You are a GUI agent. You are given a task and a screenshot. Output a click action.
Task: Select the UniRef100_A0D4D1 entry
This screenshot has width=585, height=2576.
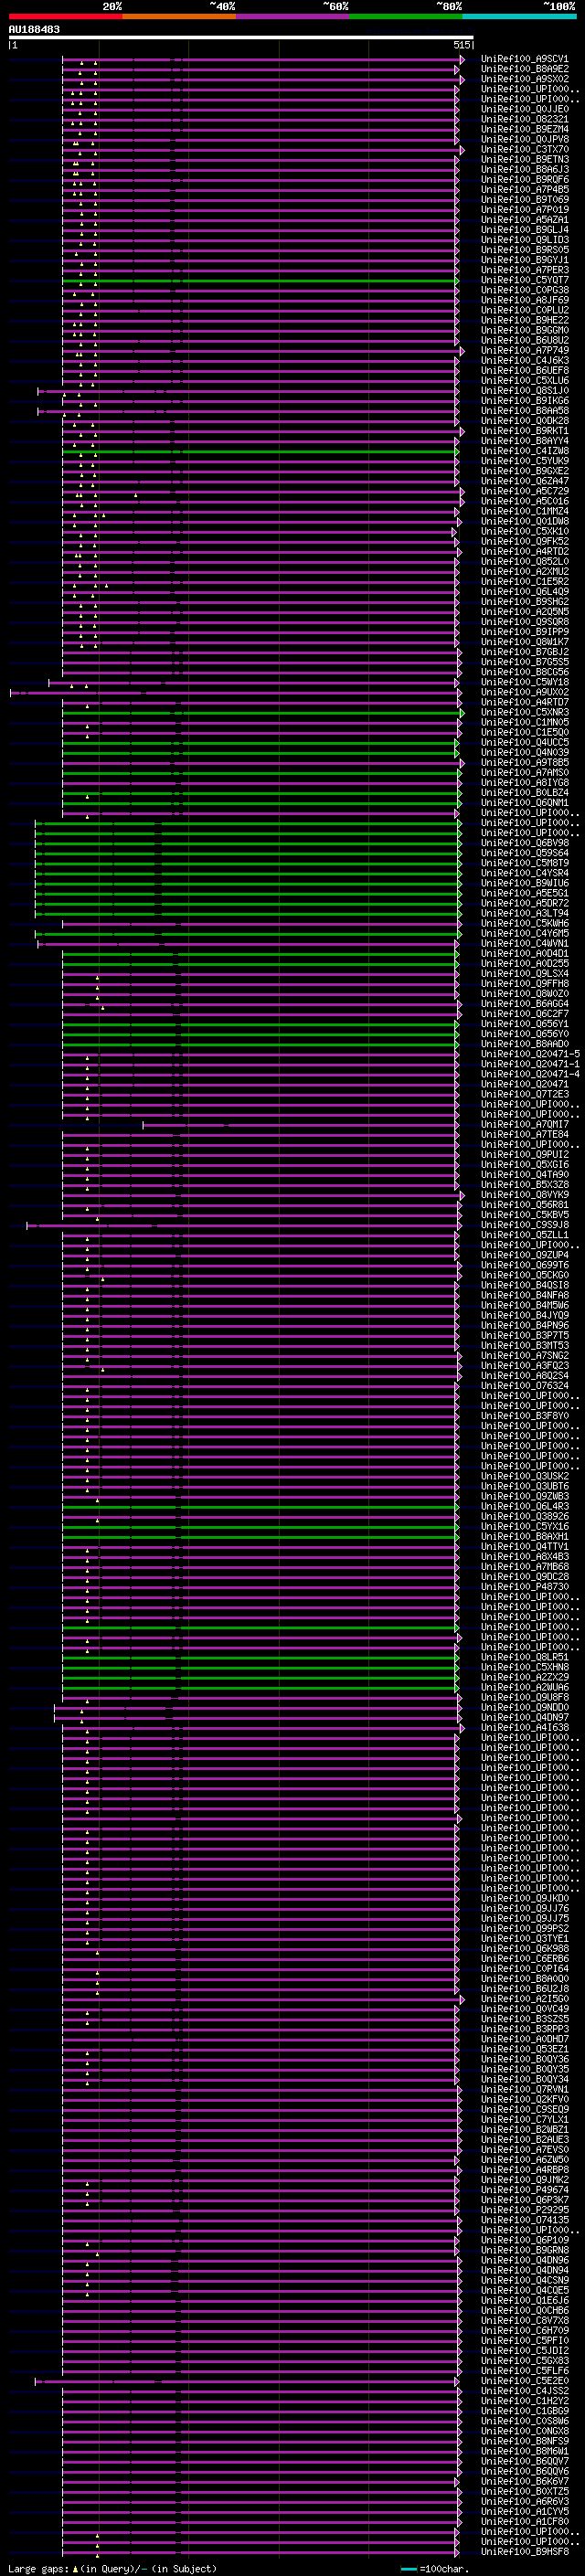pyautogui.click(x=525, y=953)
